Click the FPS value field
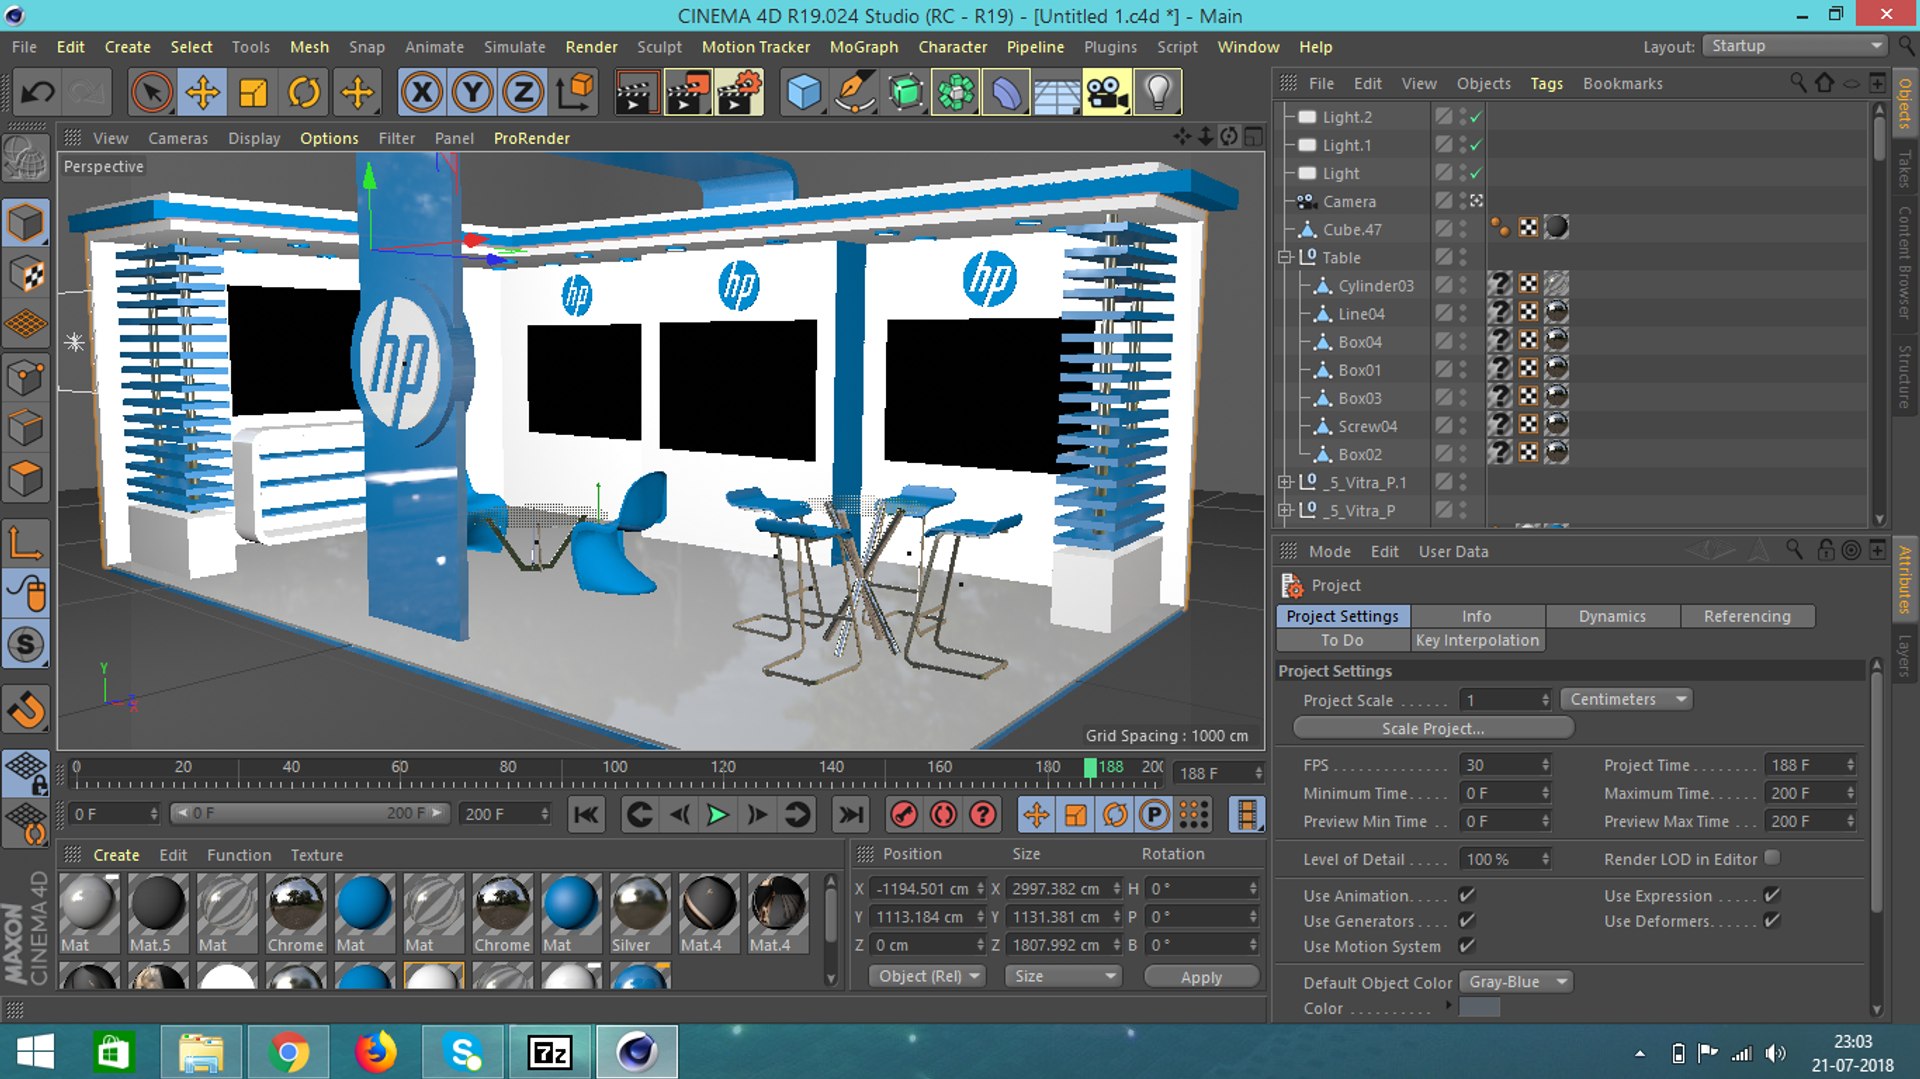The height and width of the screenshot is (1079, 1920). 1505,765
